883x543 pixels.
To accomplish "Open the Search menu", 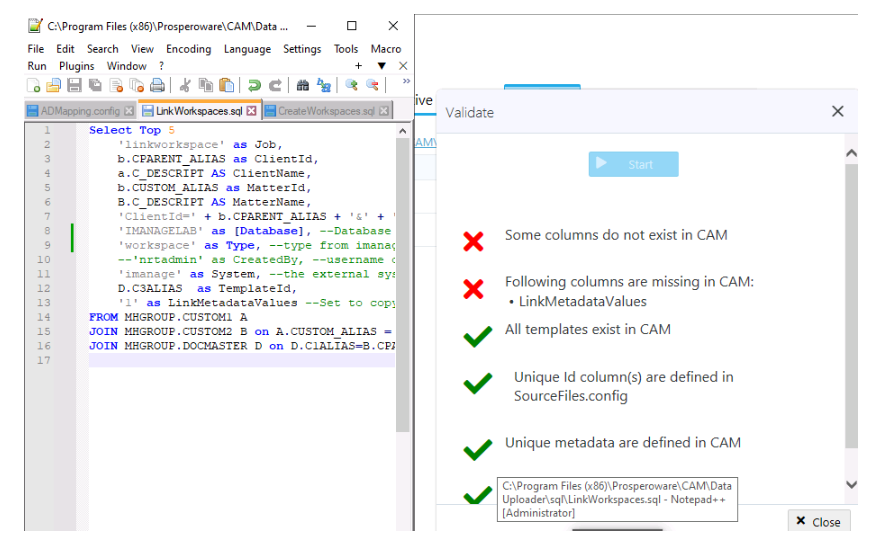I will pos(102,49).
